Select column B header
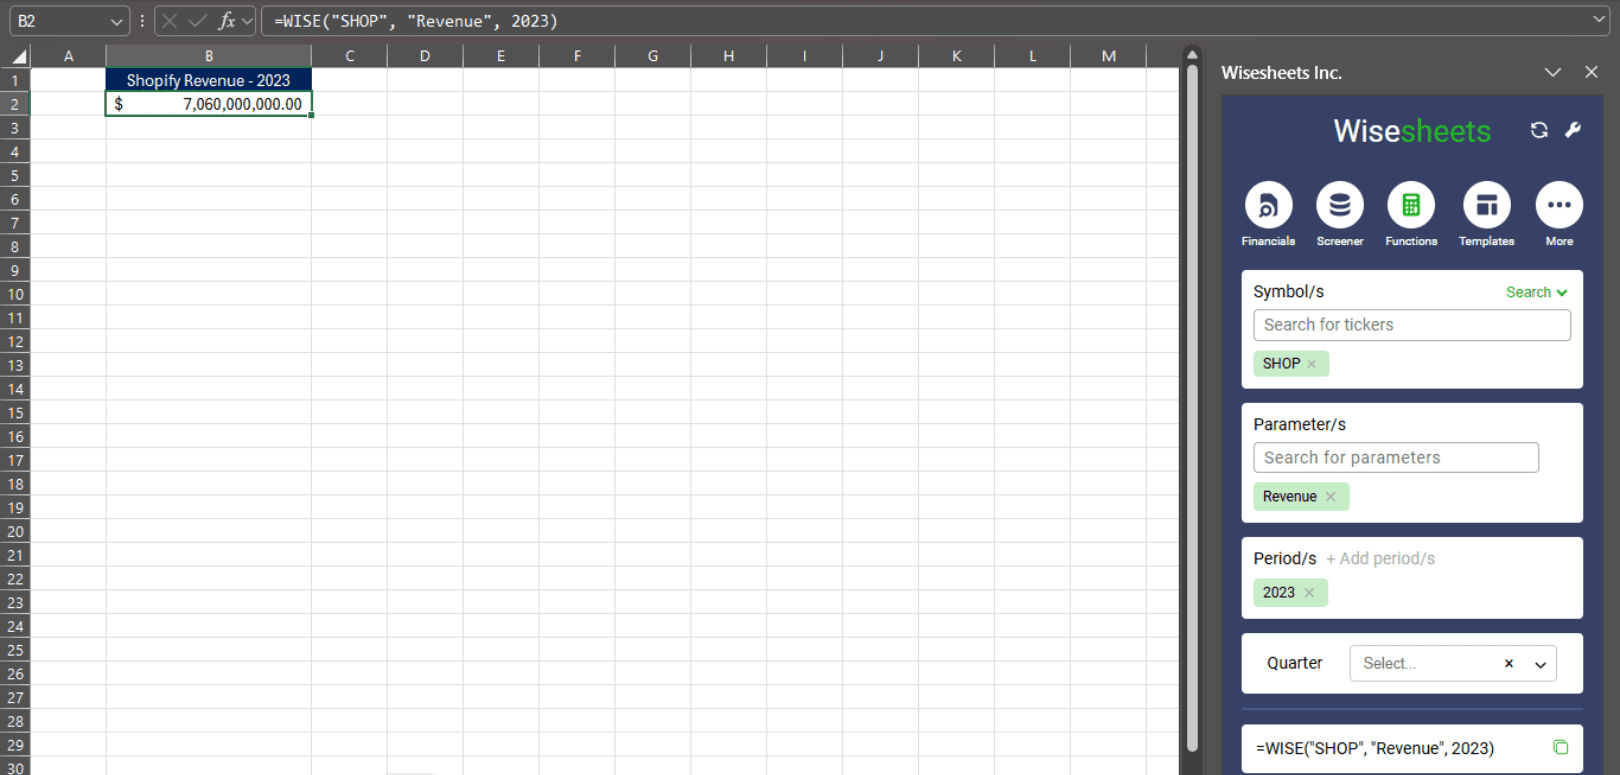 [208, 56]
